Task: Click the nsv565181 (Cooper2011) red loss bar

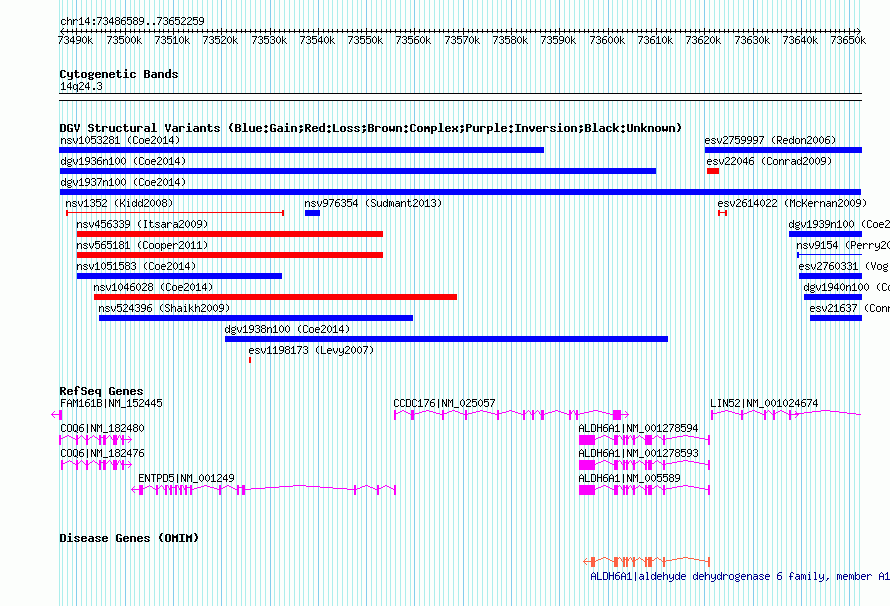Action: click(230, 255)
